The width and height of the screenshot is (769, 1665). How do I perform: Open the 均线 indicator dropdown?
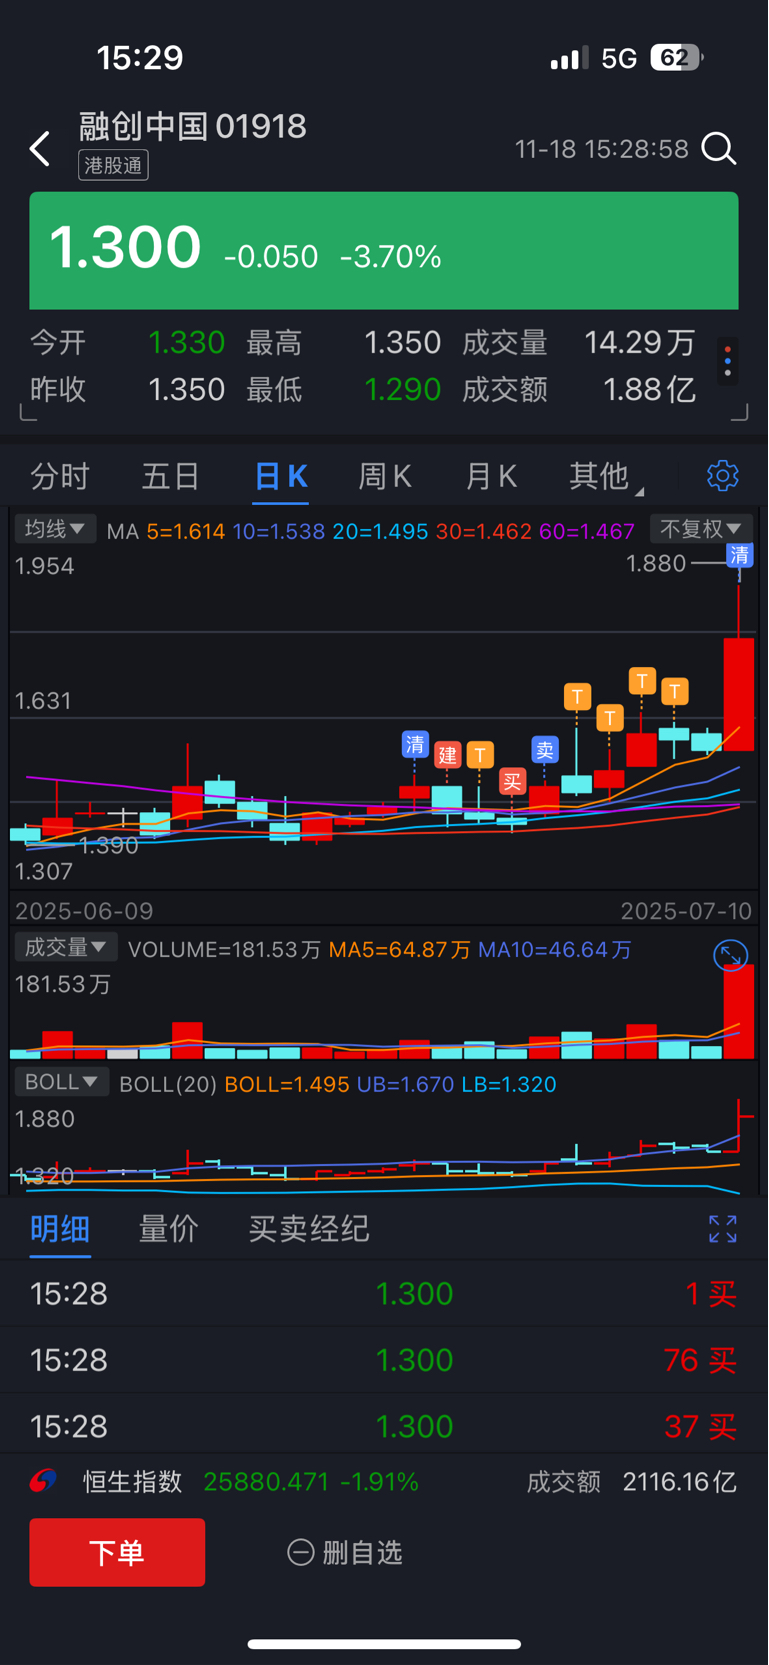pos(55,528)
